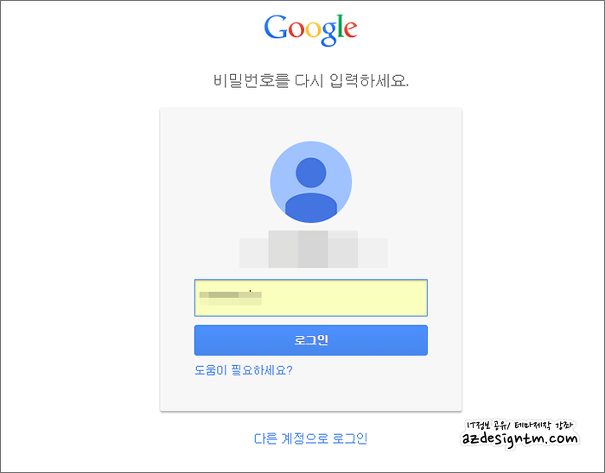605x473 pixels.
Task: Click the blurred account email under avatar
Action: coord(313,249)
